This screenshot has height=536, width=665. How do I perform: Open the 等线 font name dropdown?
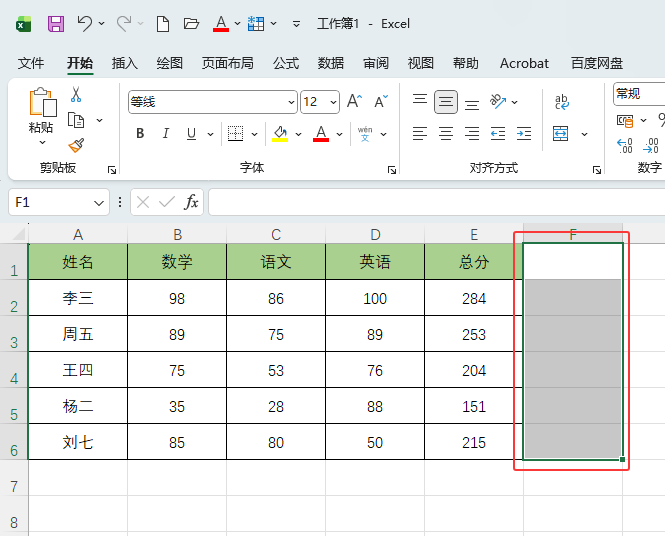291,102
